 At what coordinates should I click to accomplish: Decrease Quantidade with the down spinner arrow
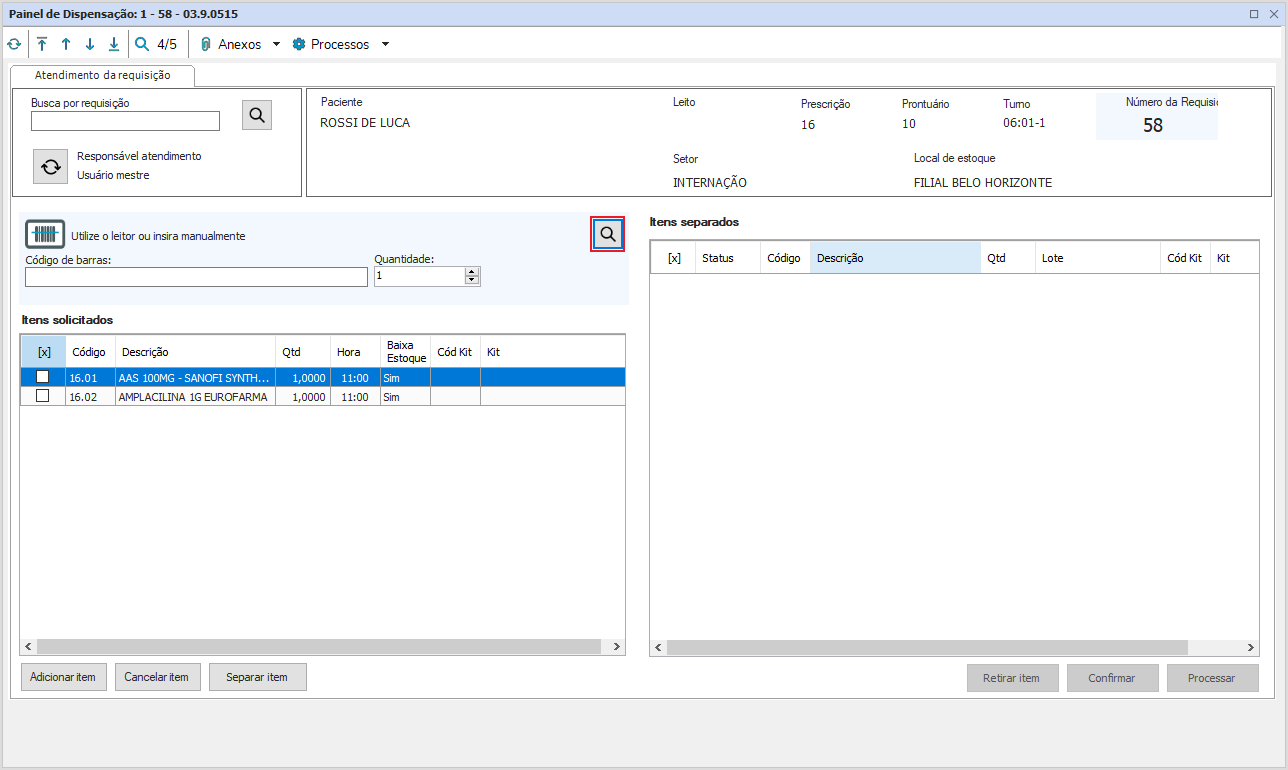click(x=472, y=281)
